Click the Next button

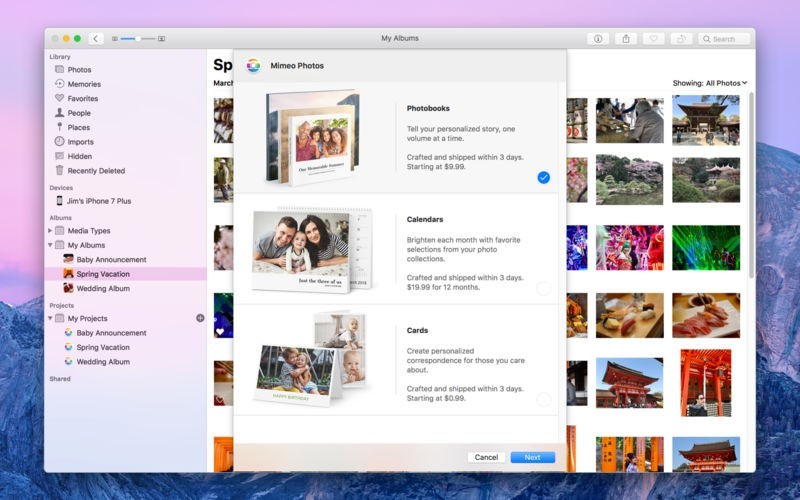pyautogui.click(x=532, y=457)
